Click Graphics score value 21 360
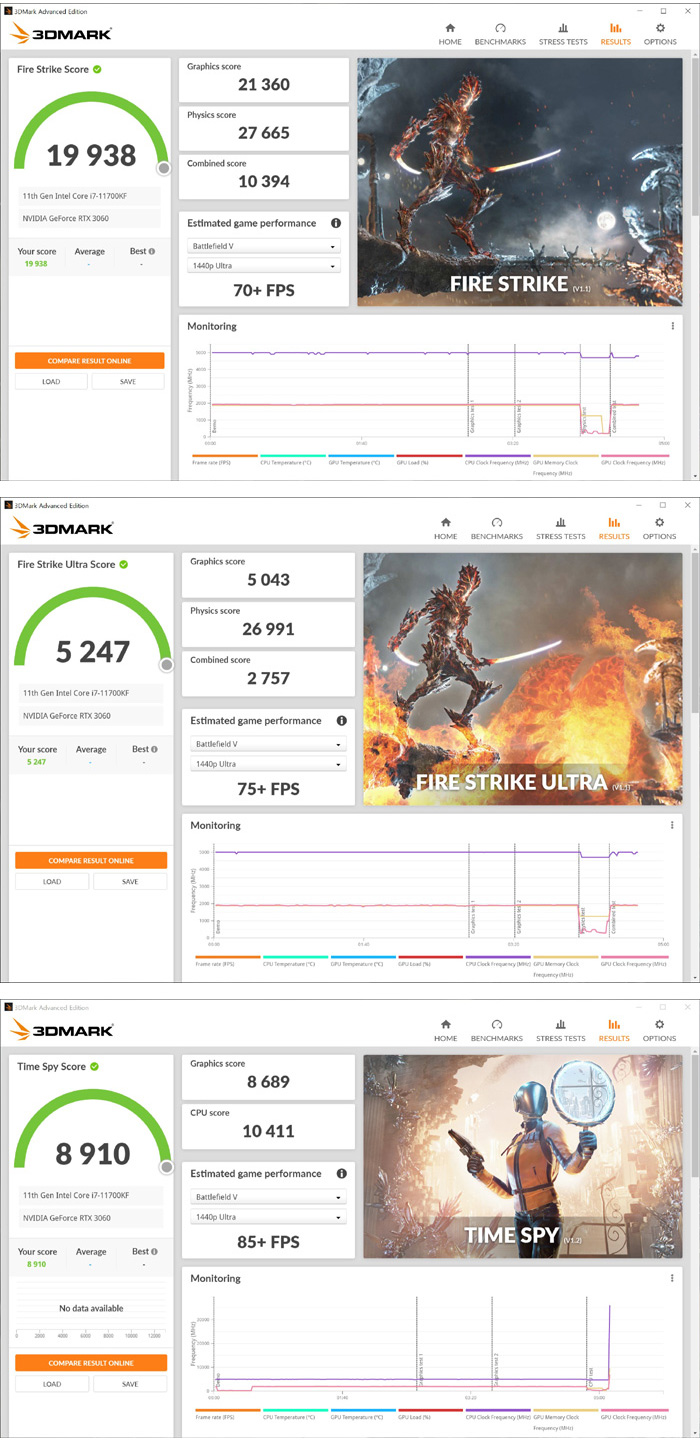 pyautogui.click(x=264, y=85)
